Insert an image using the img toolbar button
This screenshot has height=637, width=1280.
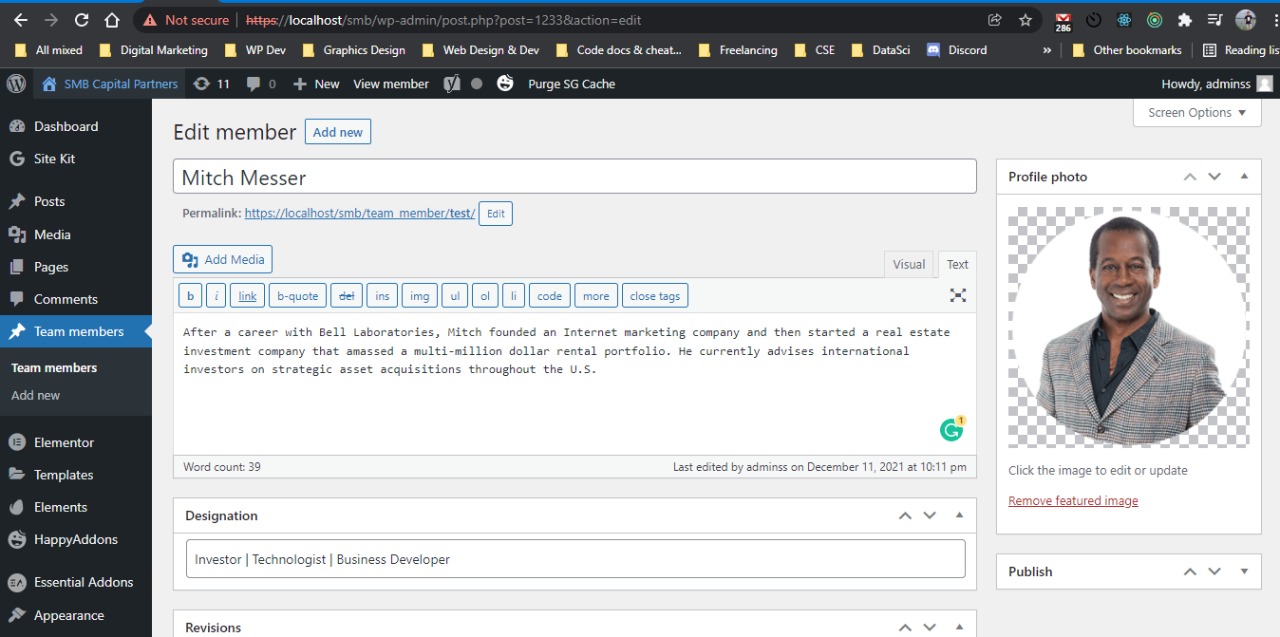[419, 295]
